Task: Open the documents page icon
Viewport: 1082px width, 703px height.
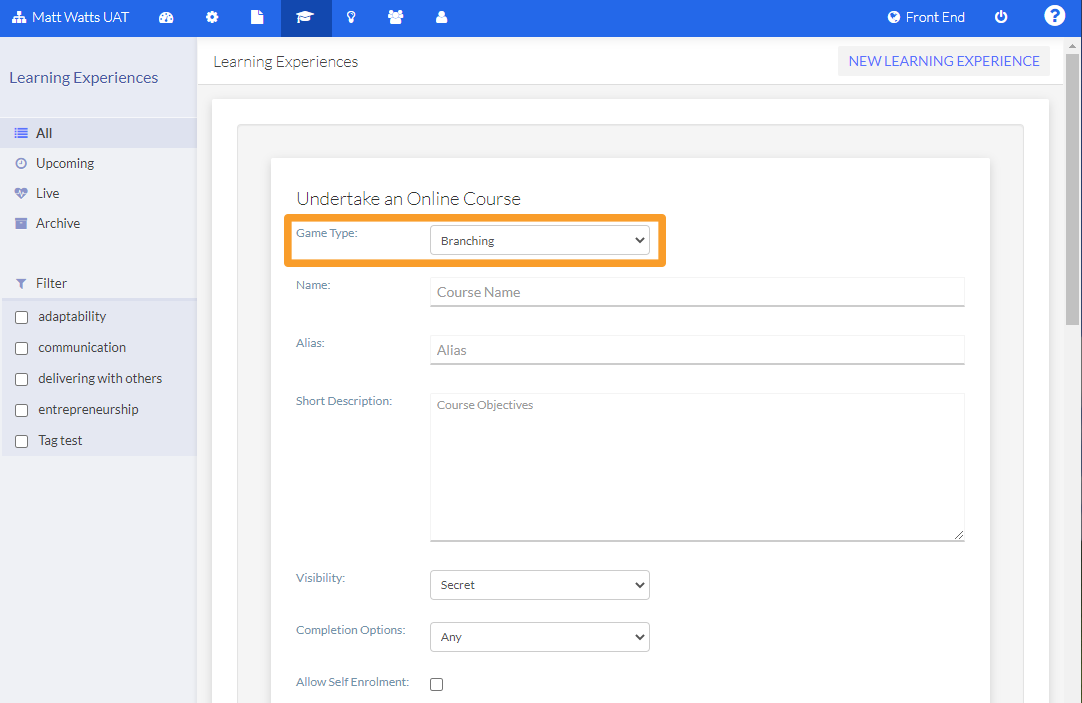Action: tap(256, 17)
